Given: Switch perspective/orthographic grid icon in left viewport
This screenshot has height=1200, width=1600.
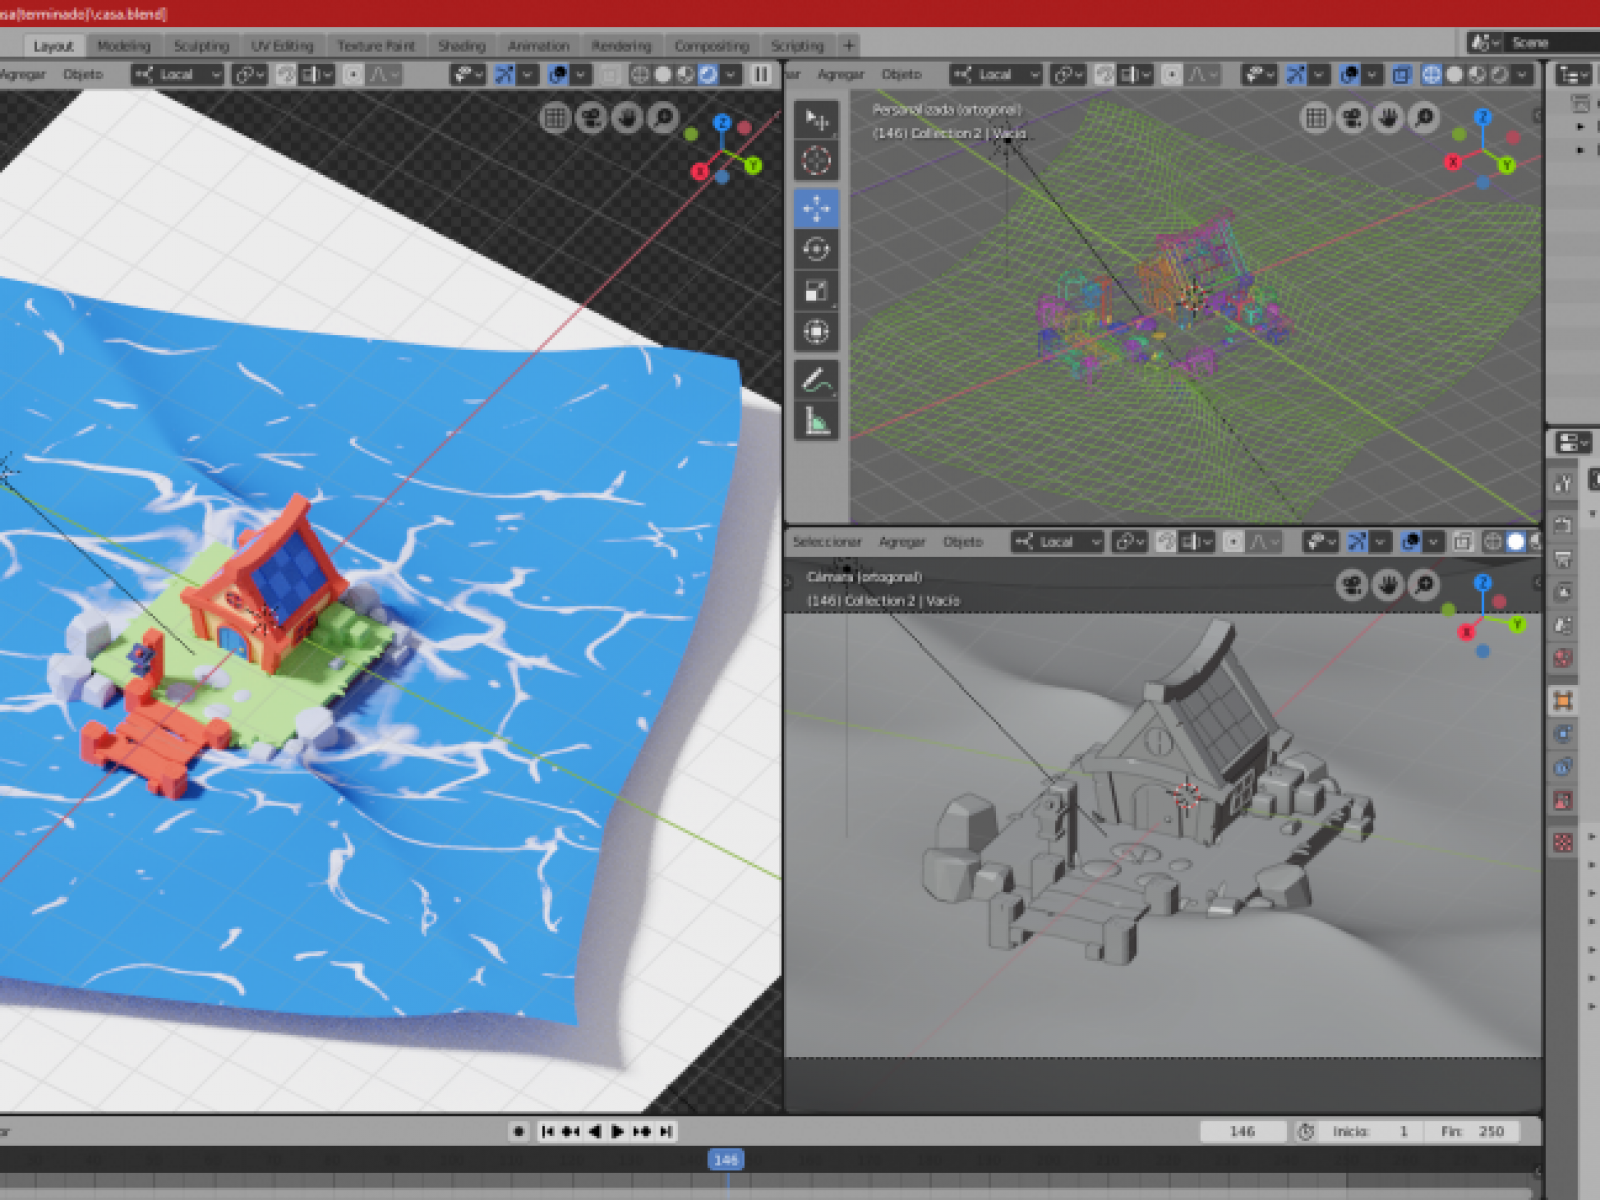Looking at the screenshot, I should point(555,118).
